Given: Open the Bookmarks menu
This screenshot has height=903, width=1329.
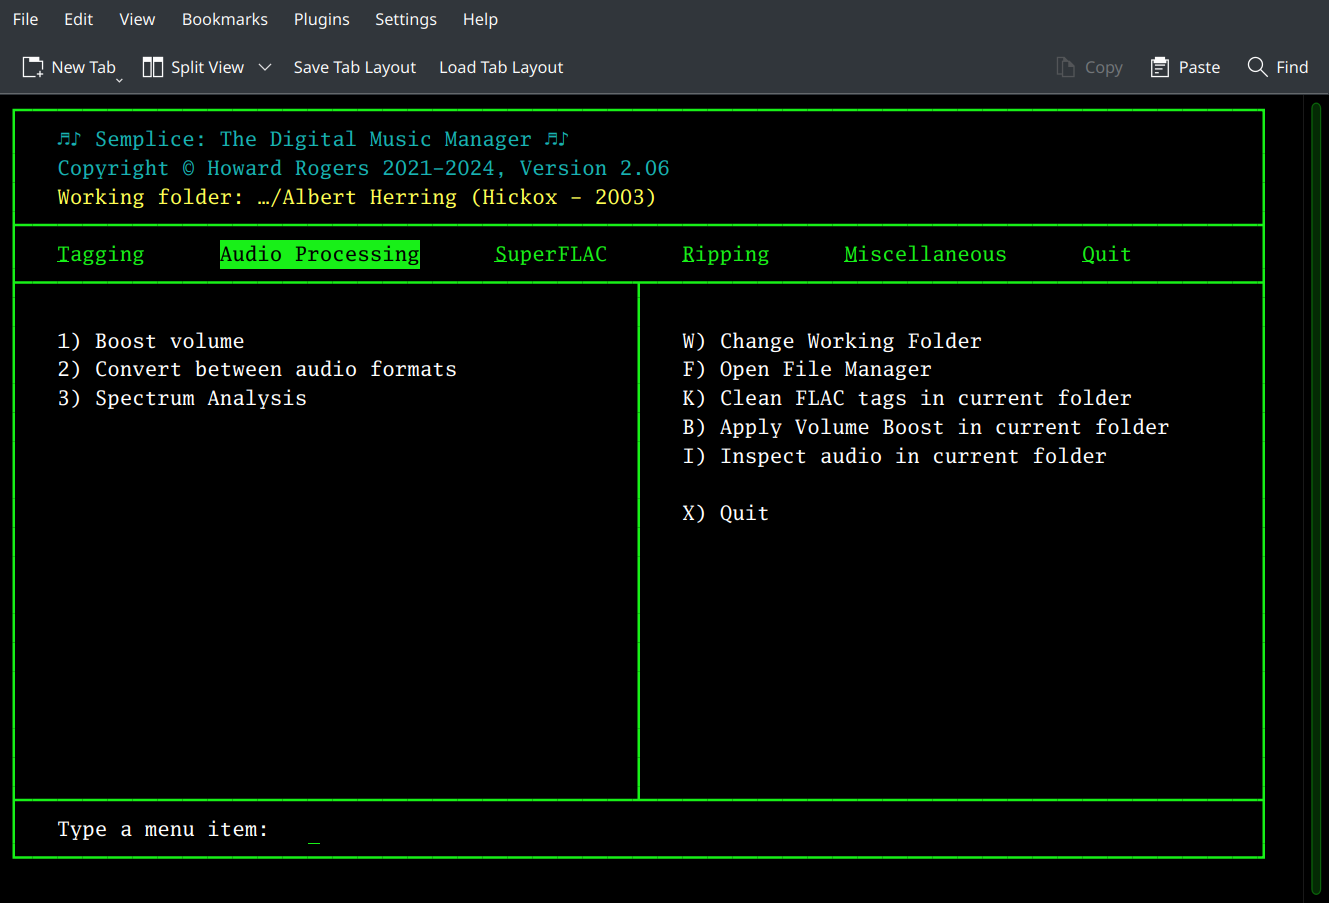Looking at the screenshot, I should click(x=224, y=19).
